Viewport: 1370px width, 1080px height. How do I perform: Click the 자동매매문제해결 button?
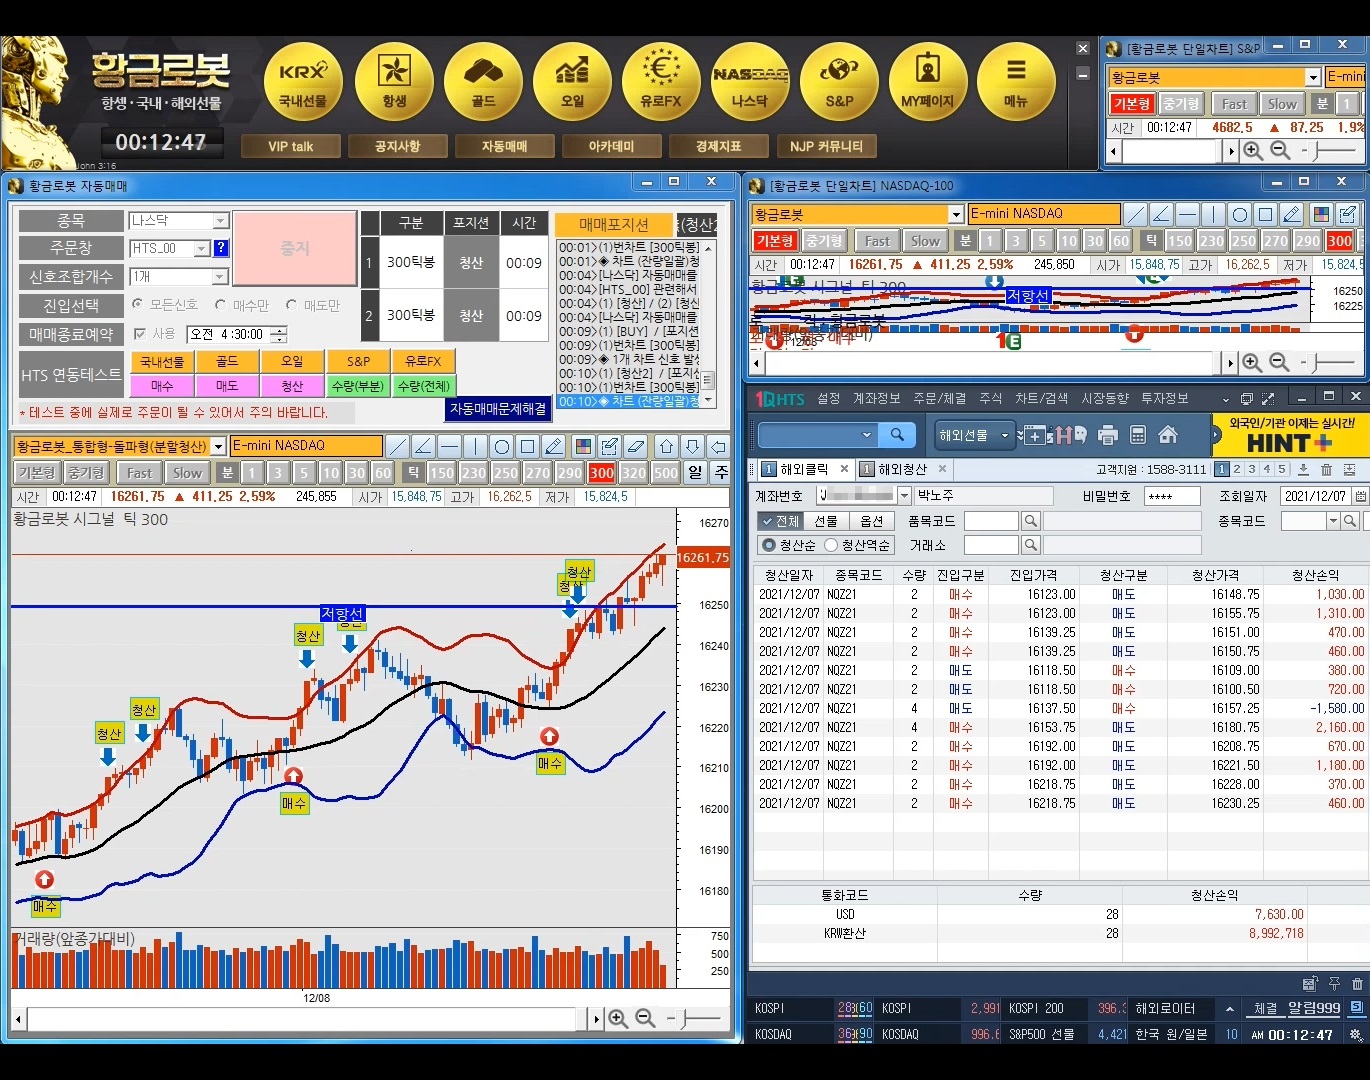pos(498,409)
